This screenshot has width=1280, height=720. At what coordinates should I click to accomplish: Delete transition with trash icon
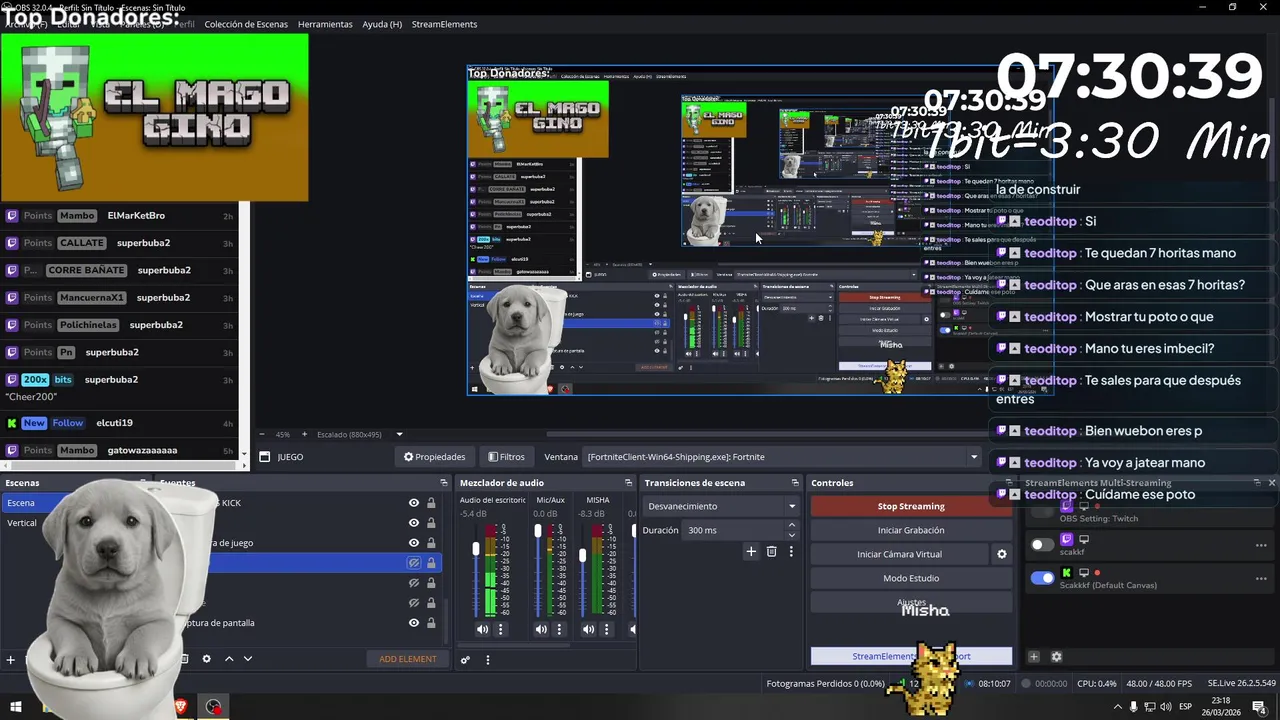click(771, 551)
